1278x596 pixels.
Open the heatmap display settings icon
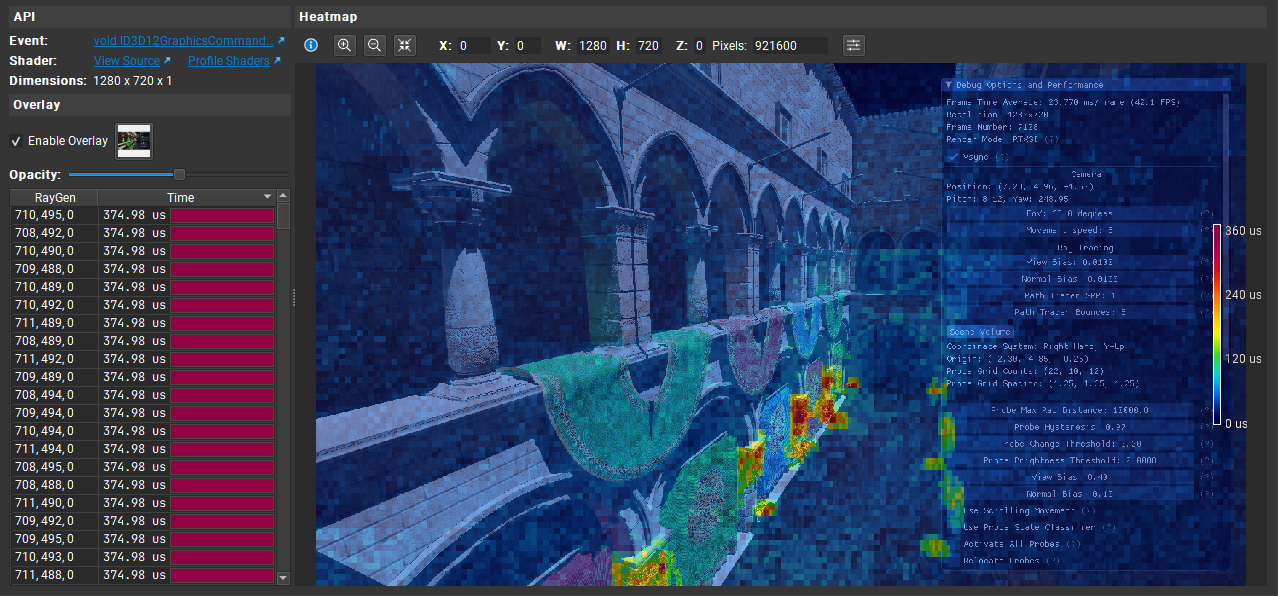coord(853,45)
